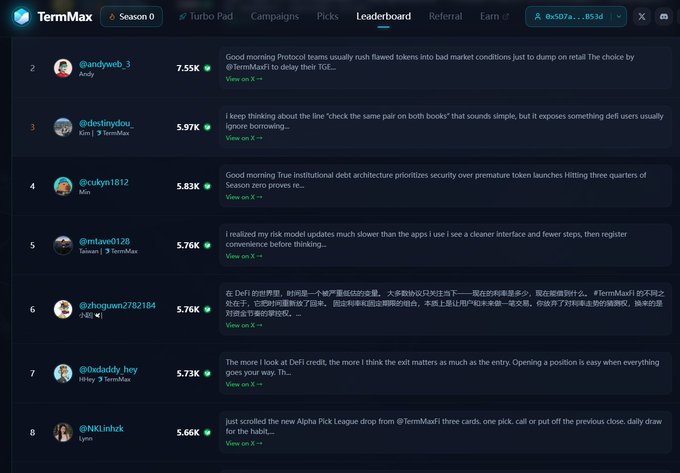Open @andyweb_3 profile link

coord(105,64)
